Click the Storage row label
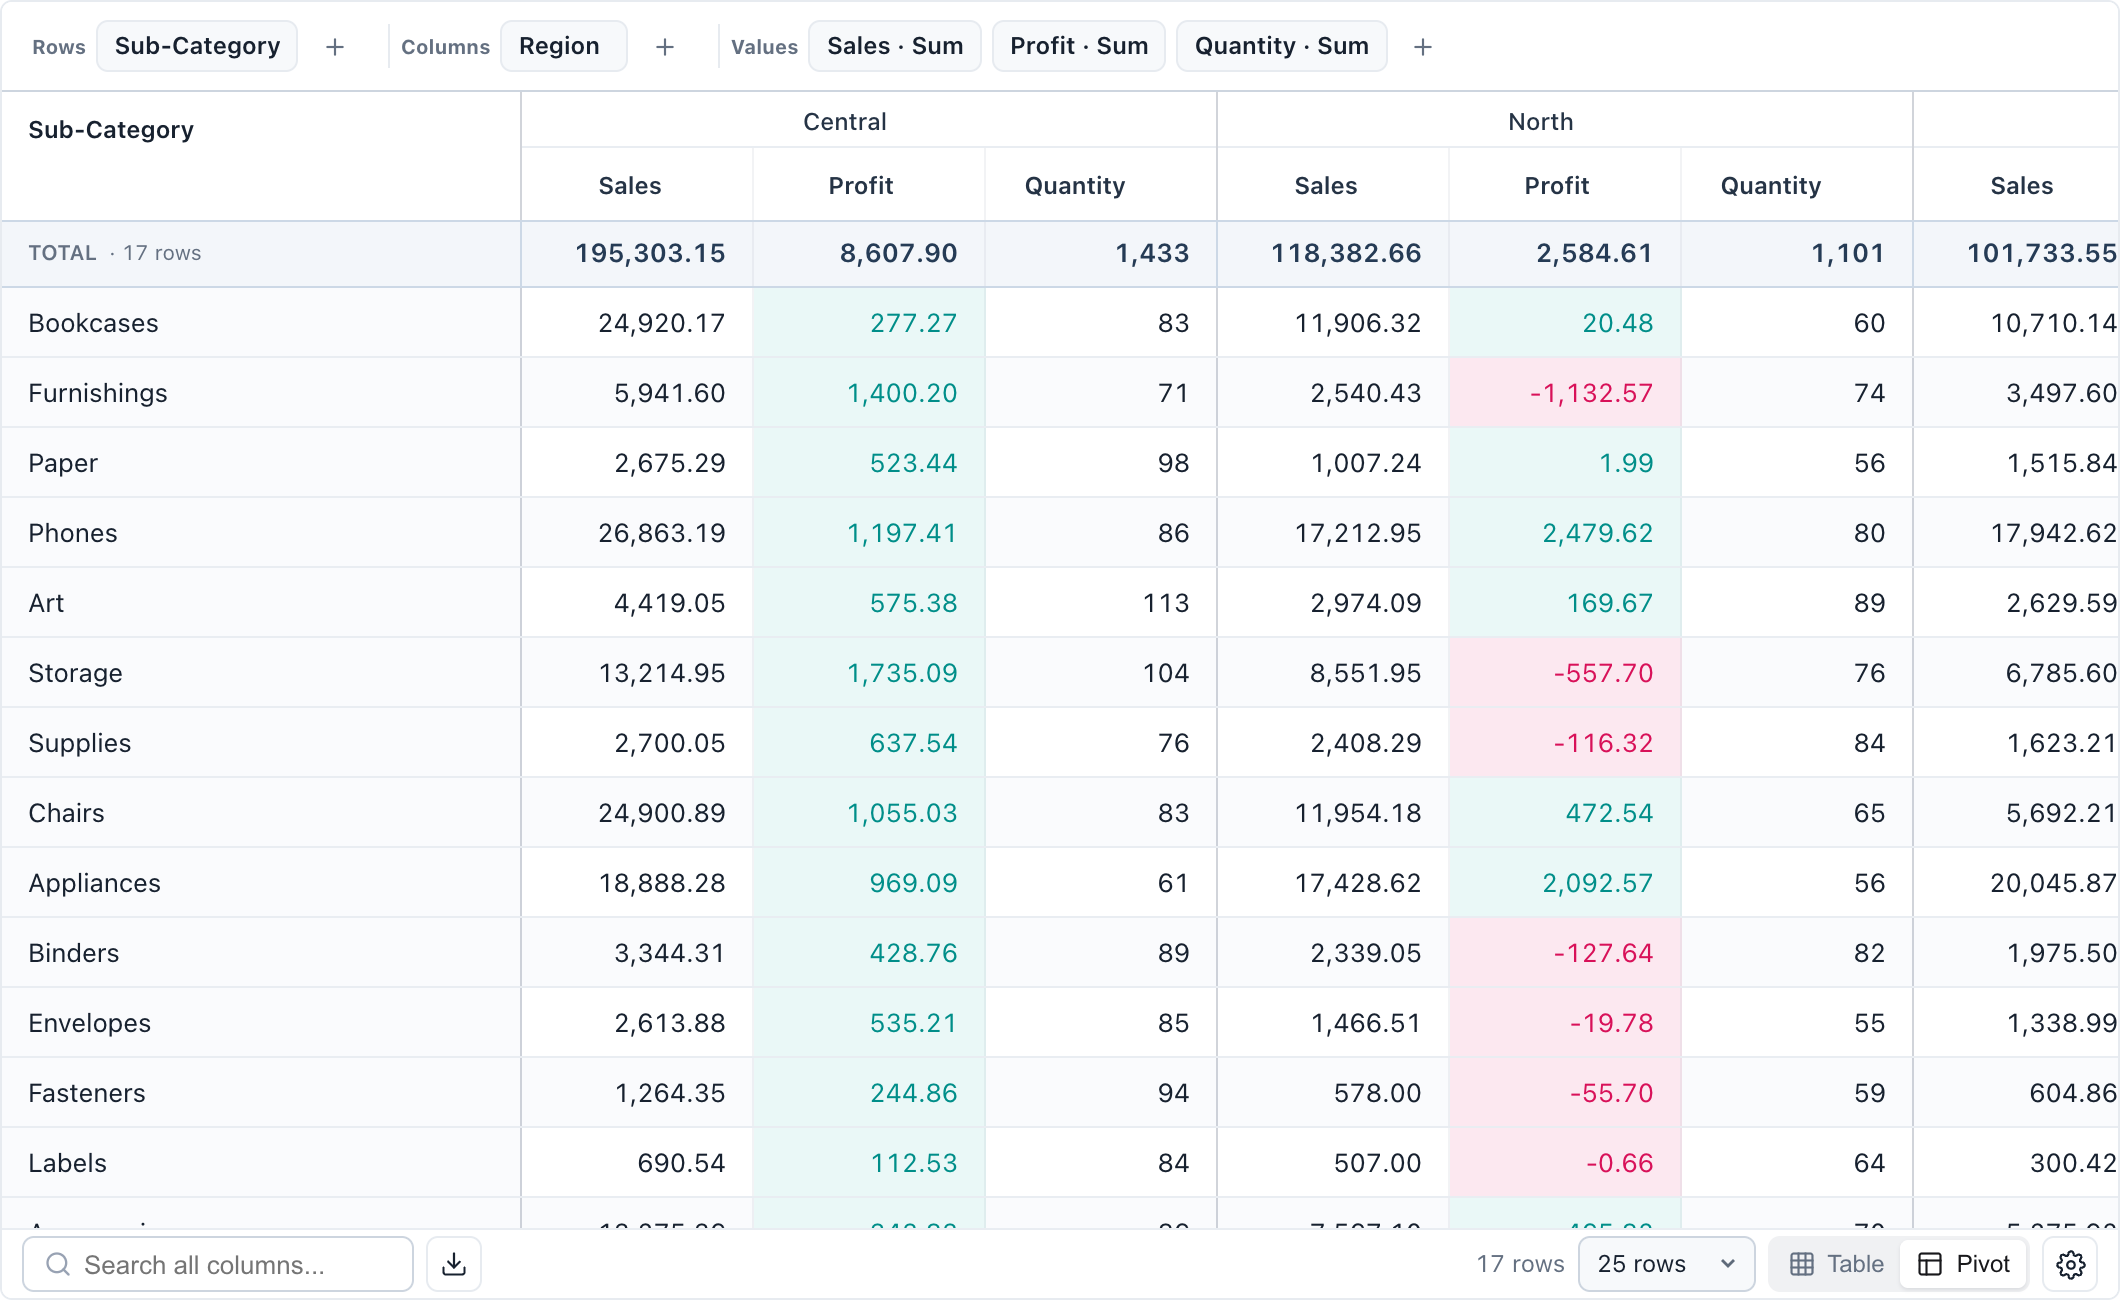2120x1300 pixels. (75, 673)
